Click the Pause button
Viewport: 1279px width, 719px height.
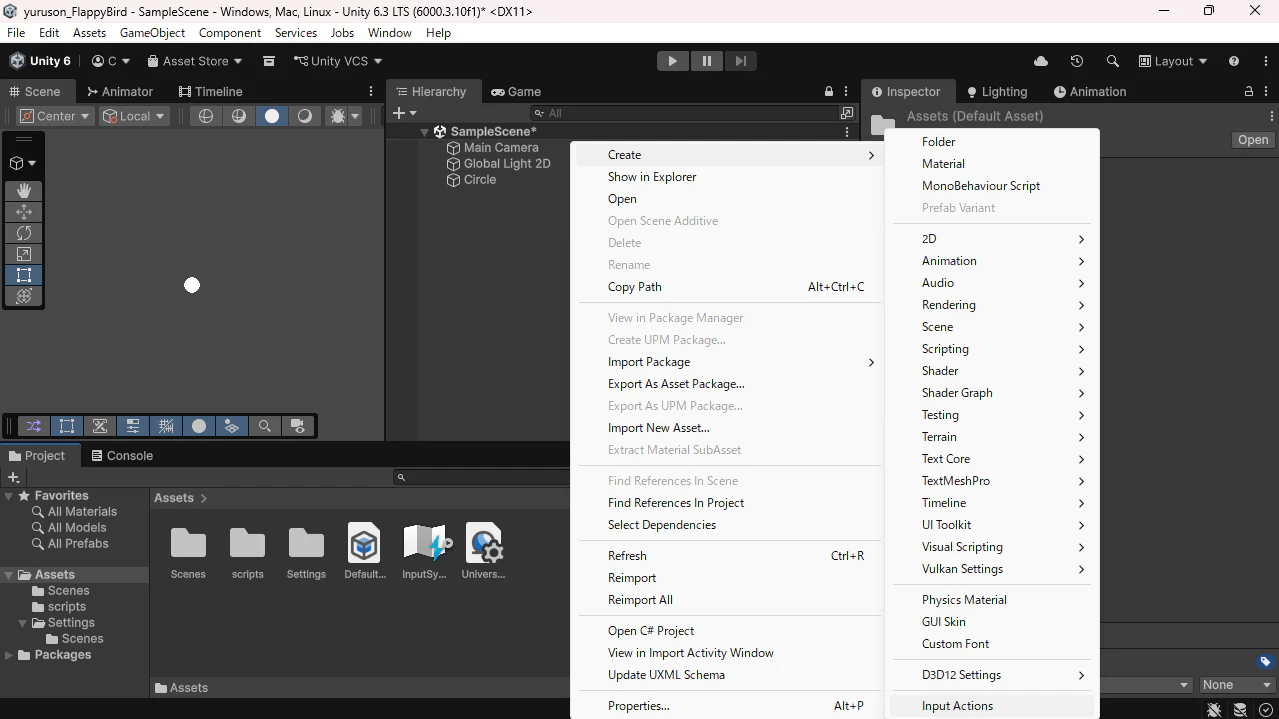pyautogui.click(x=706, y=61)
